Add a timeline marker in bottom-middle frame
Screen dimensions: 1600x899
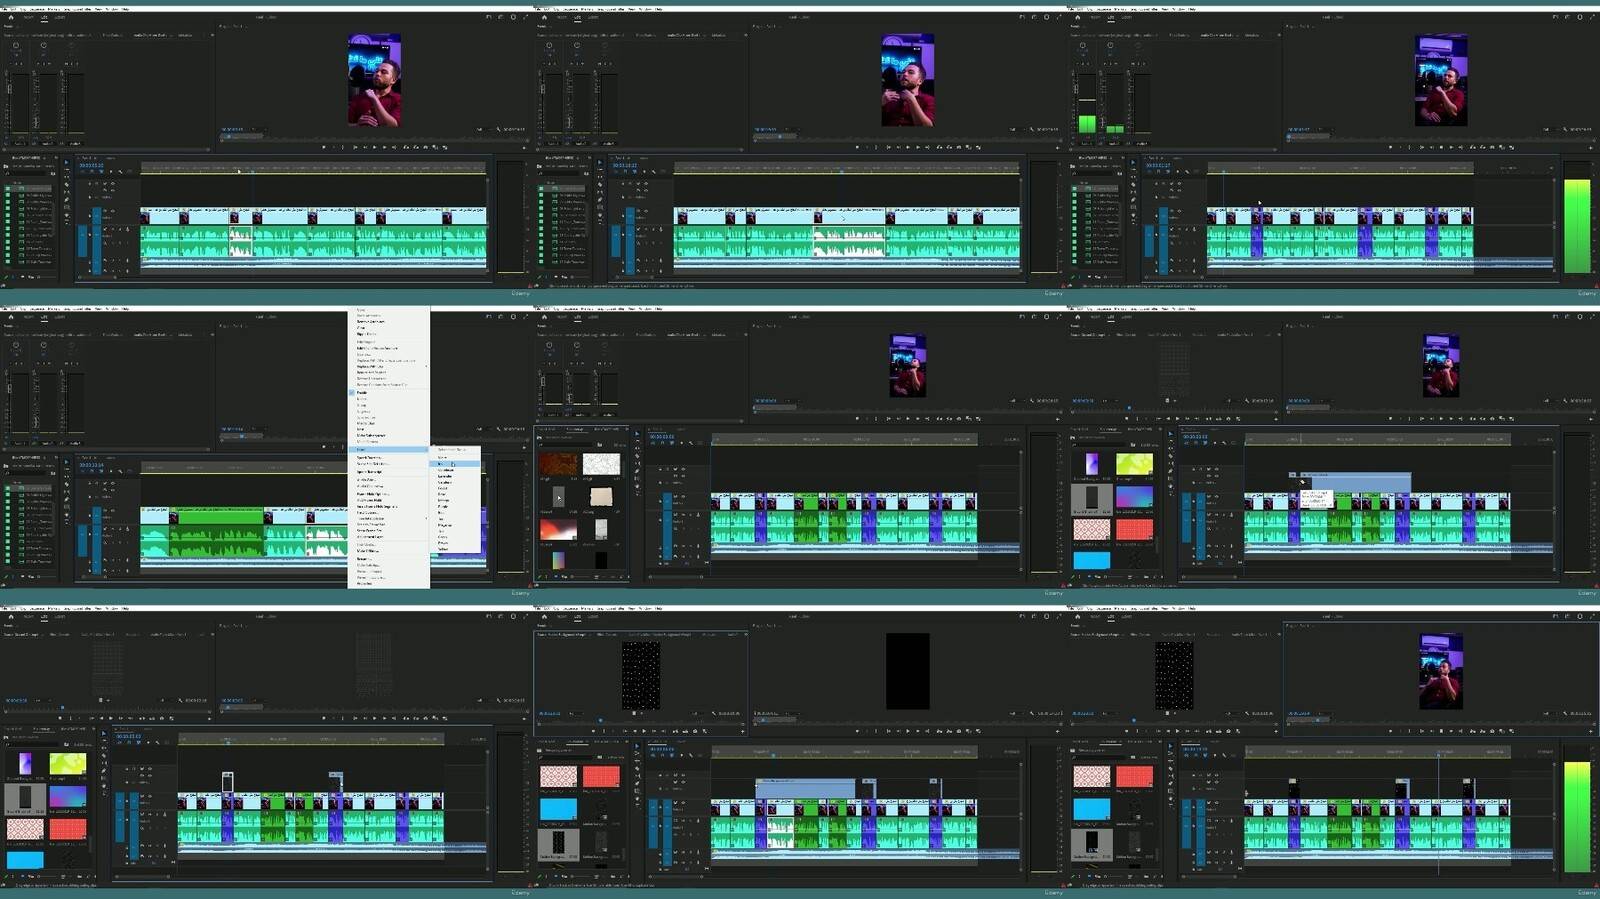tap(681, 755)
